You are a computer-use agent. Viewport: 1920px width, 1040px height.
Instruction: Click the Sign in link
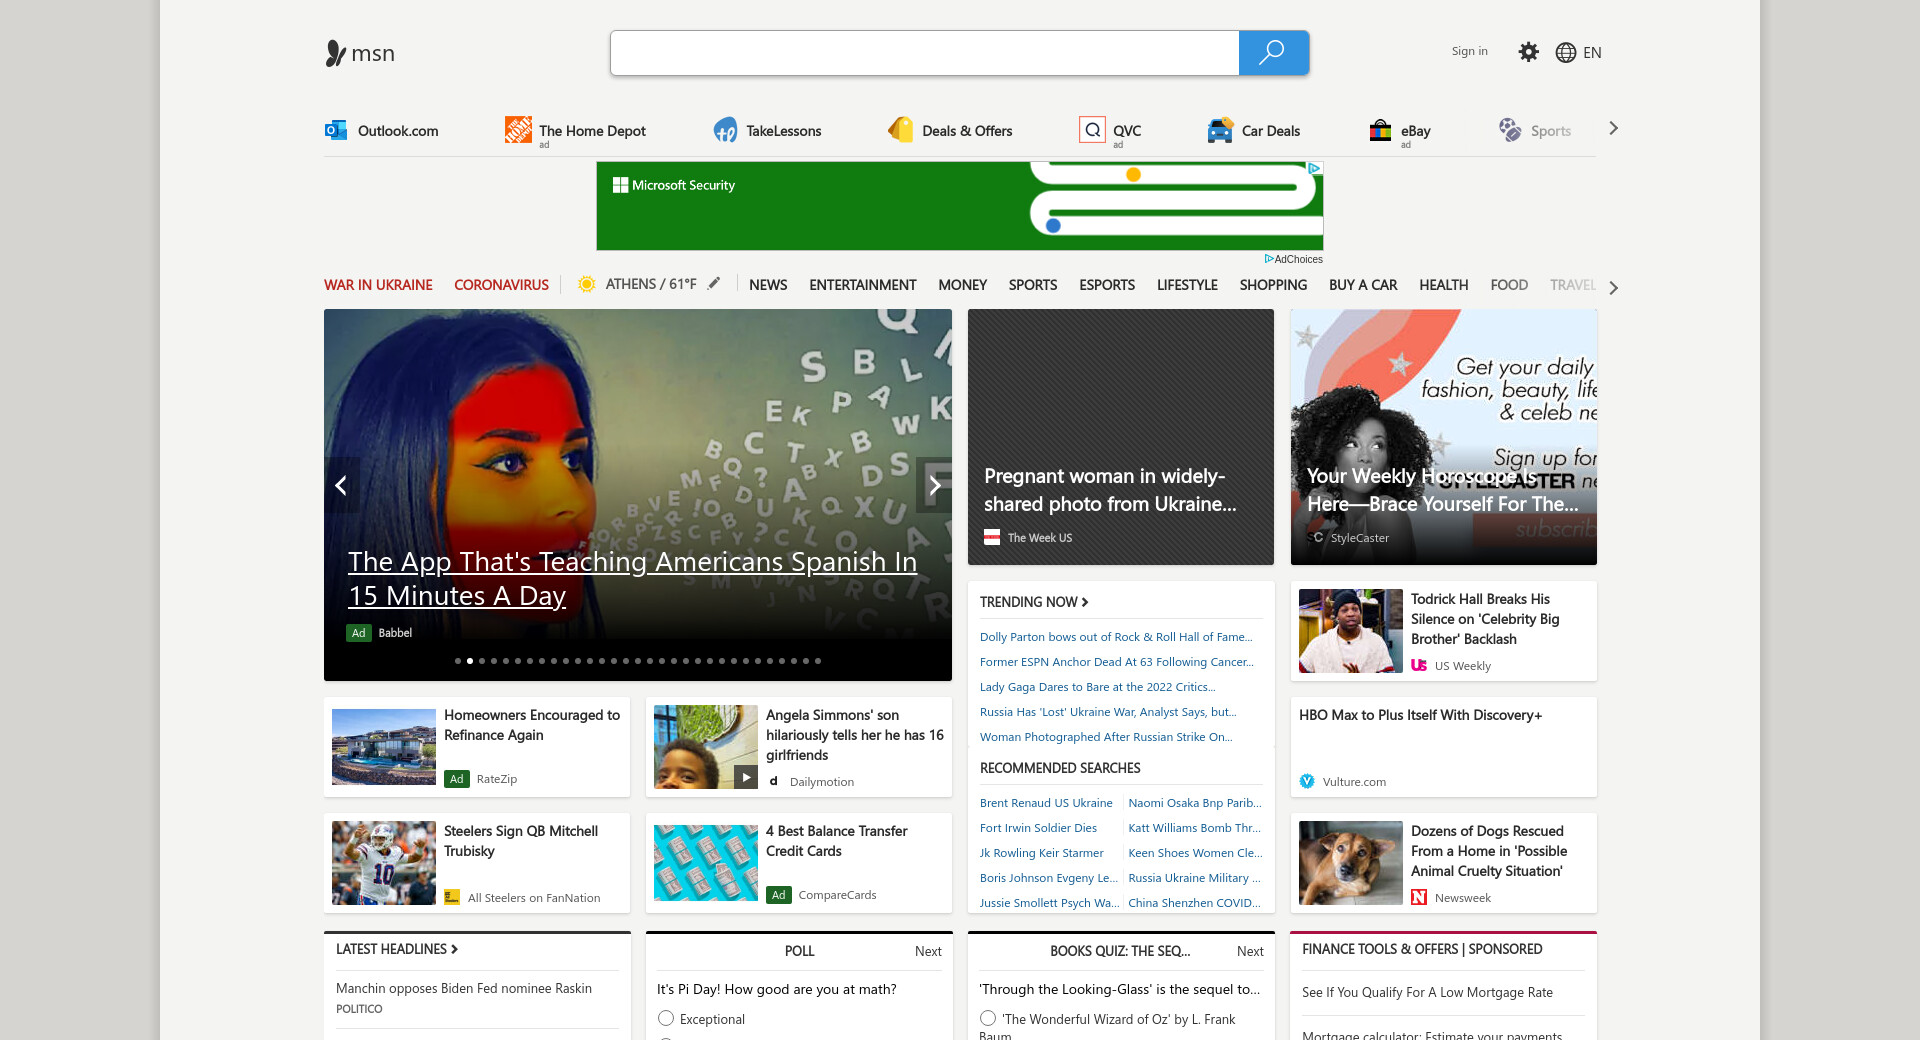click(x=1469, y=51)
